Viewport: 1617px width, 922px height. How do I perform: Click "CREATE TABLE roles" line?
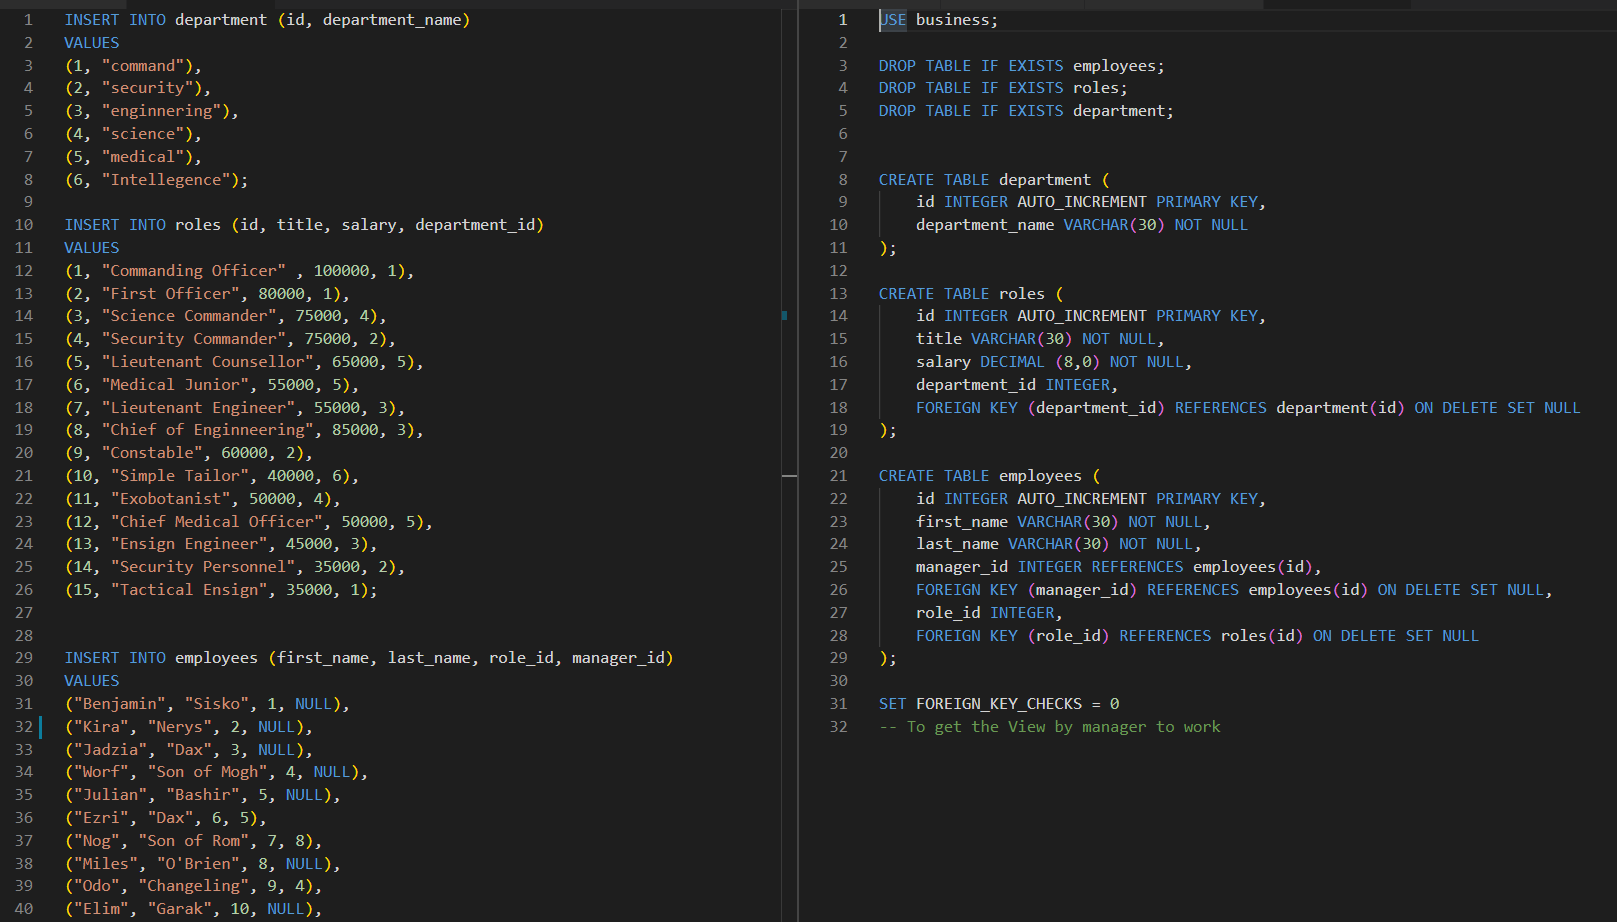tap(971, 294)
